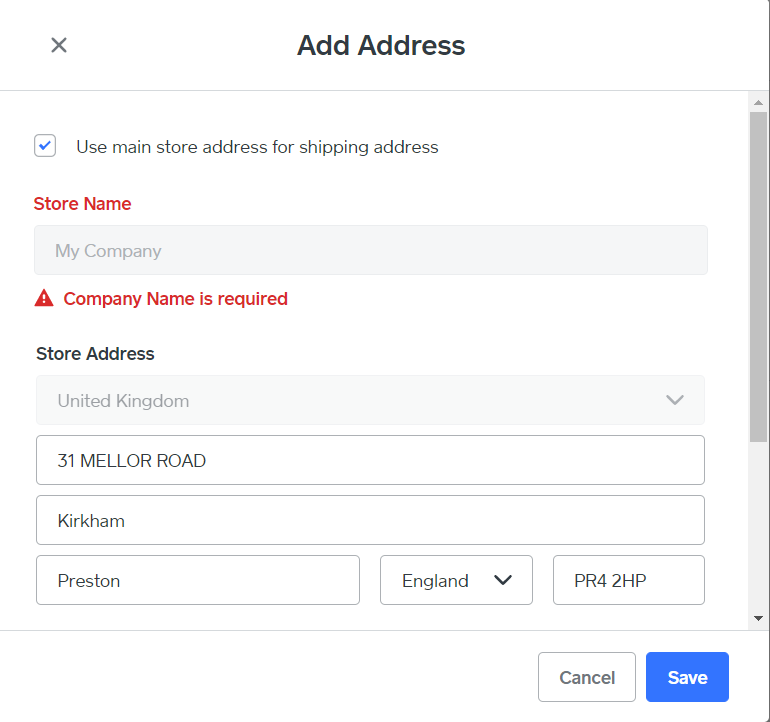Click the Preston city field

[x=197, y=580]
